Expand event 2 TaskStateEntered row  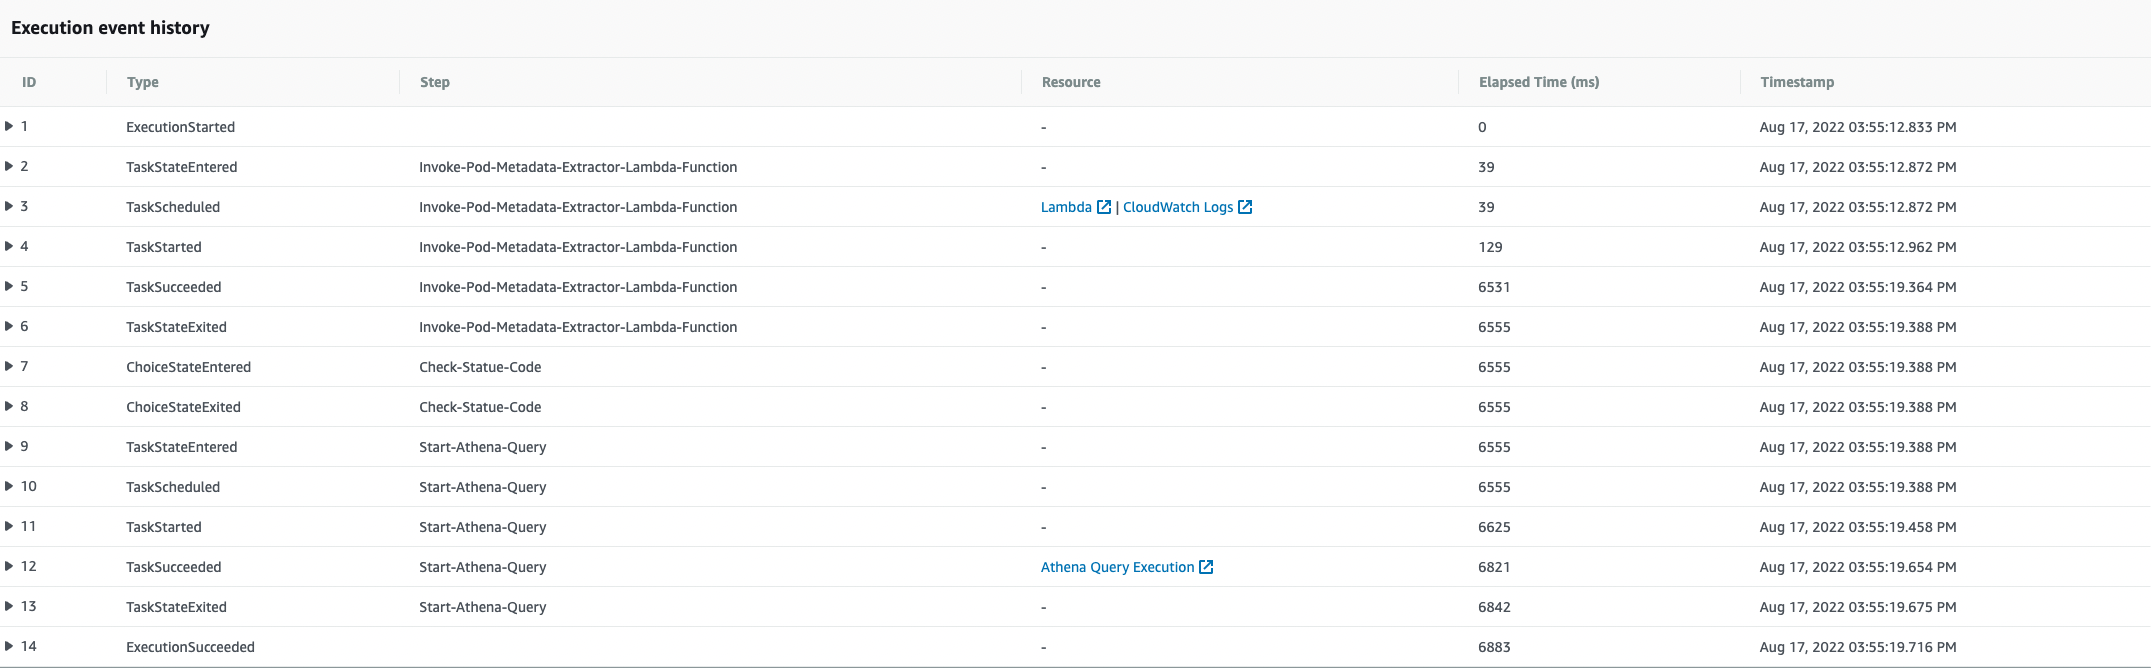(x=9, y=166)
